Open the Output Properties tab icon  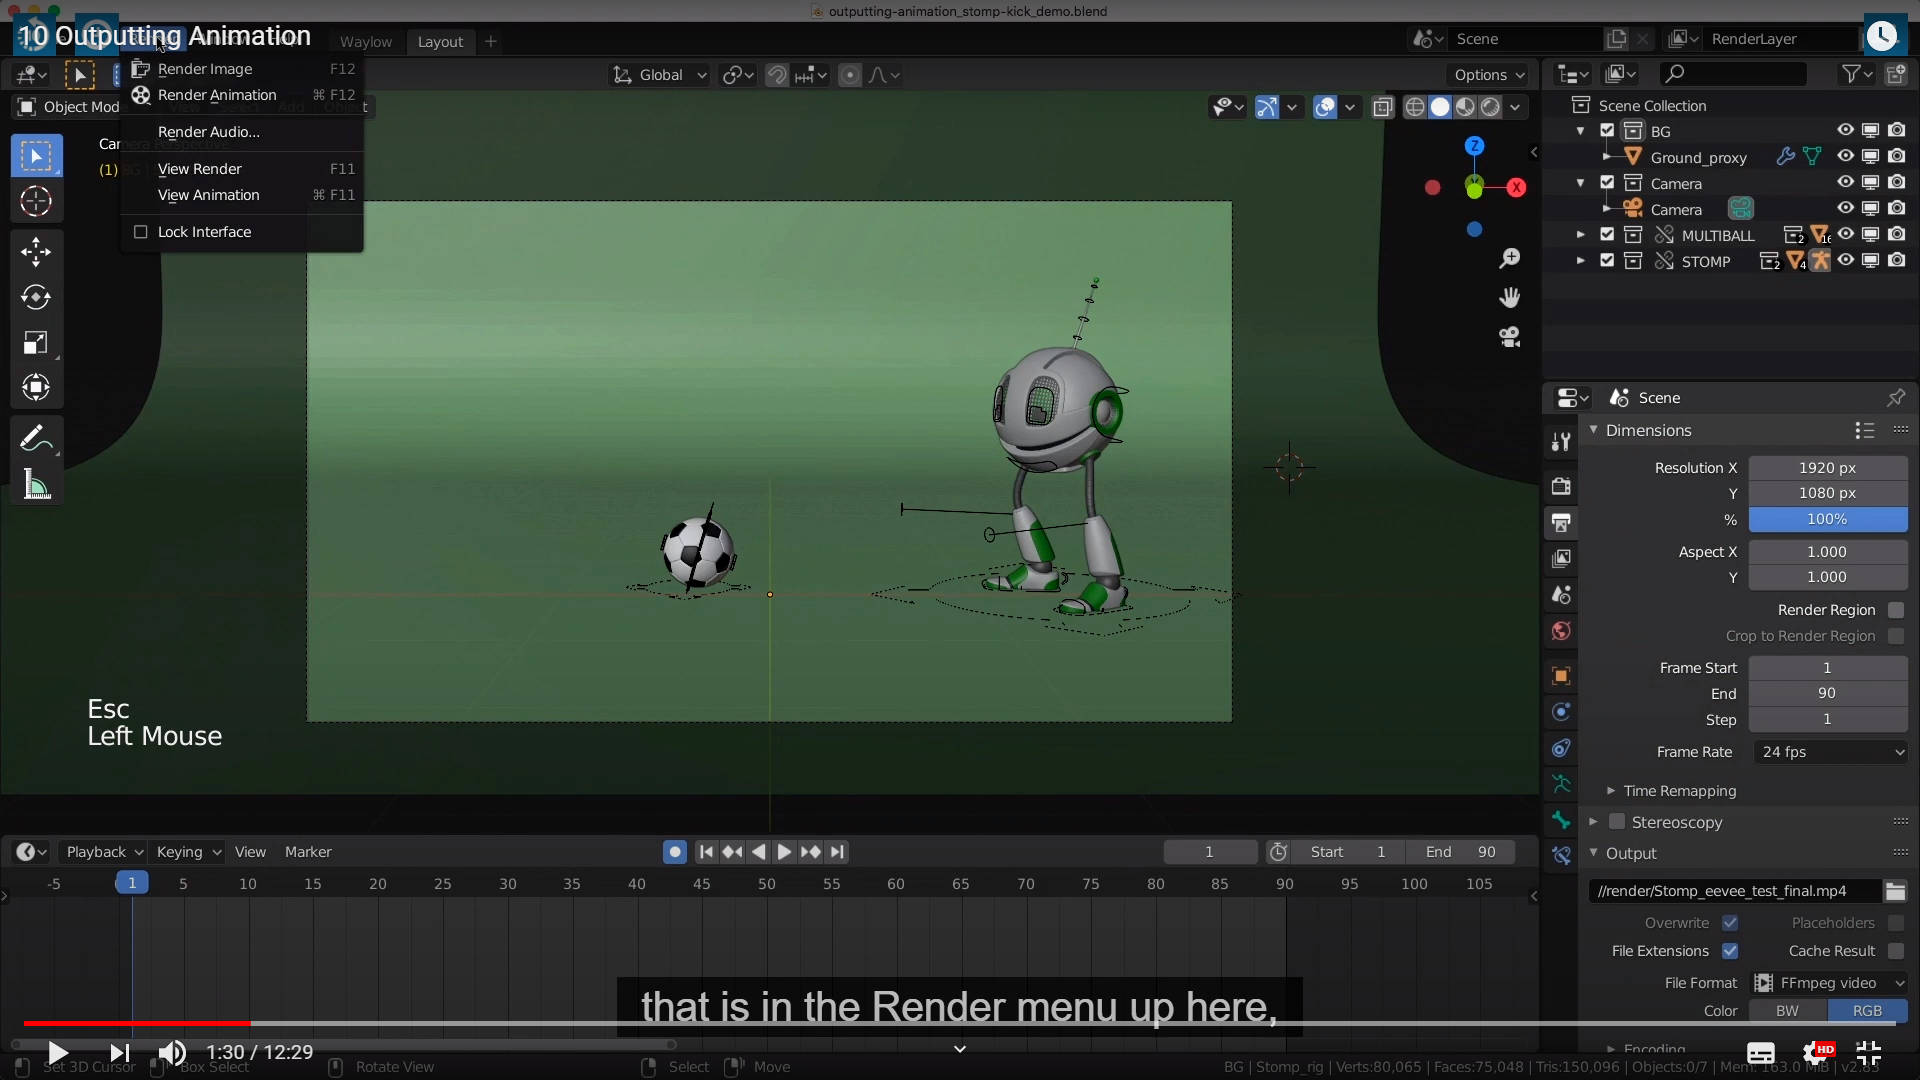click(1561, 522)
